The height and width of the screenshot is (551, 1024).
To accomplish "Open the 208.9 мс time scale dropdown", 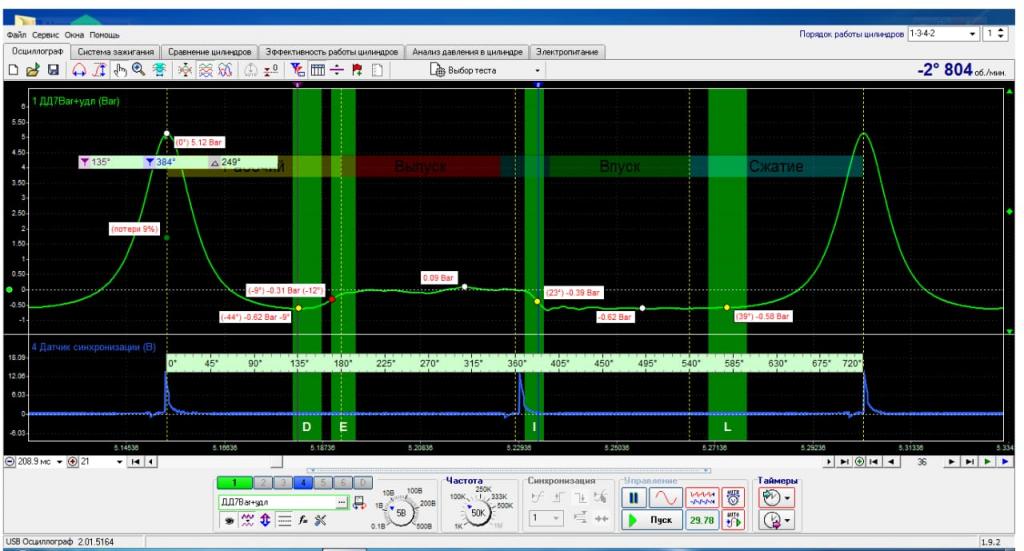I will [59, 462].
